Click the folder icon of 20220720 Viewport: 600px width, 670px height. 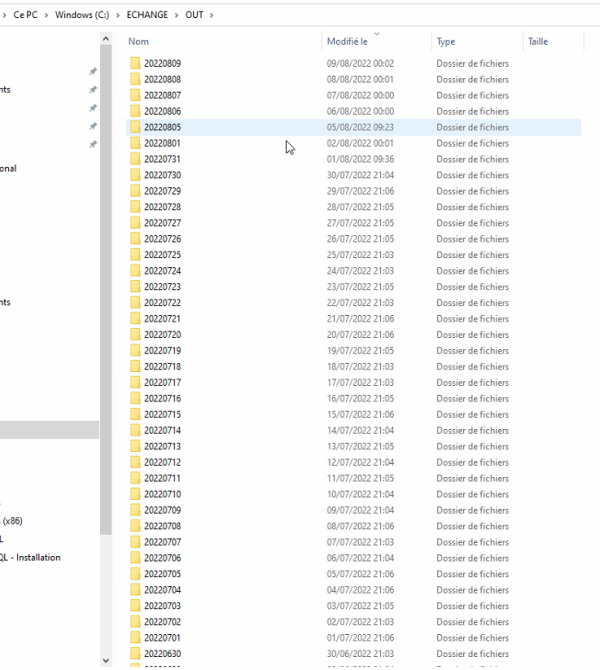click(135, 335)
